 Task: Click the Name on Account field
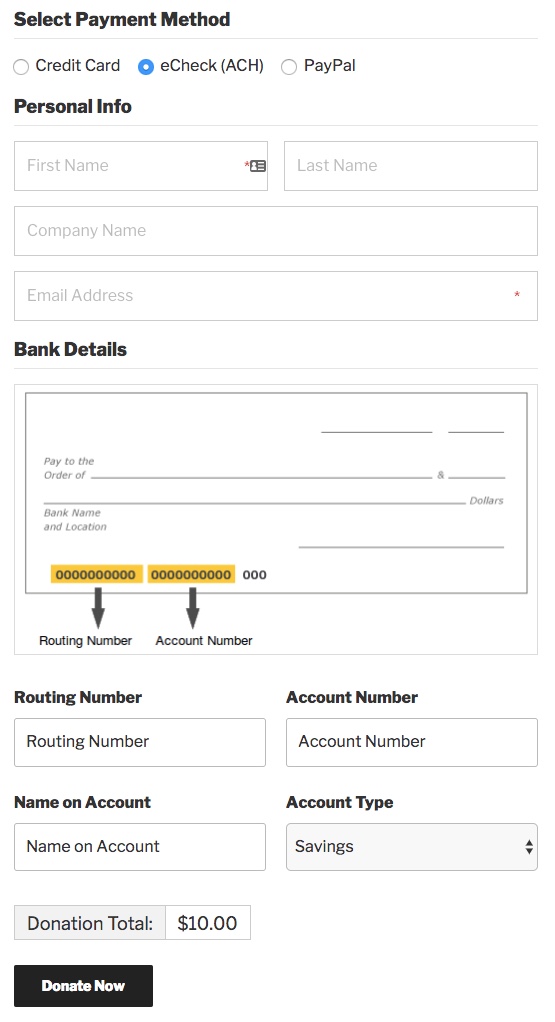tap(140, 847)
